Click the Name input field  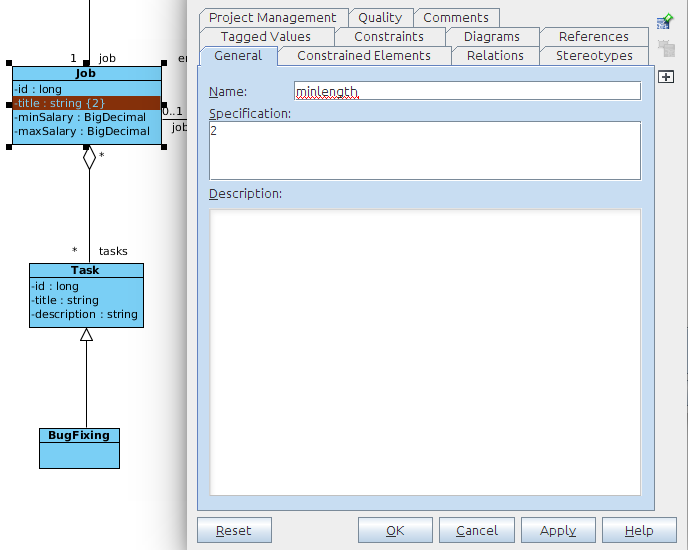(x=467, y=91)
